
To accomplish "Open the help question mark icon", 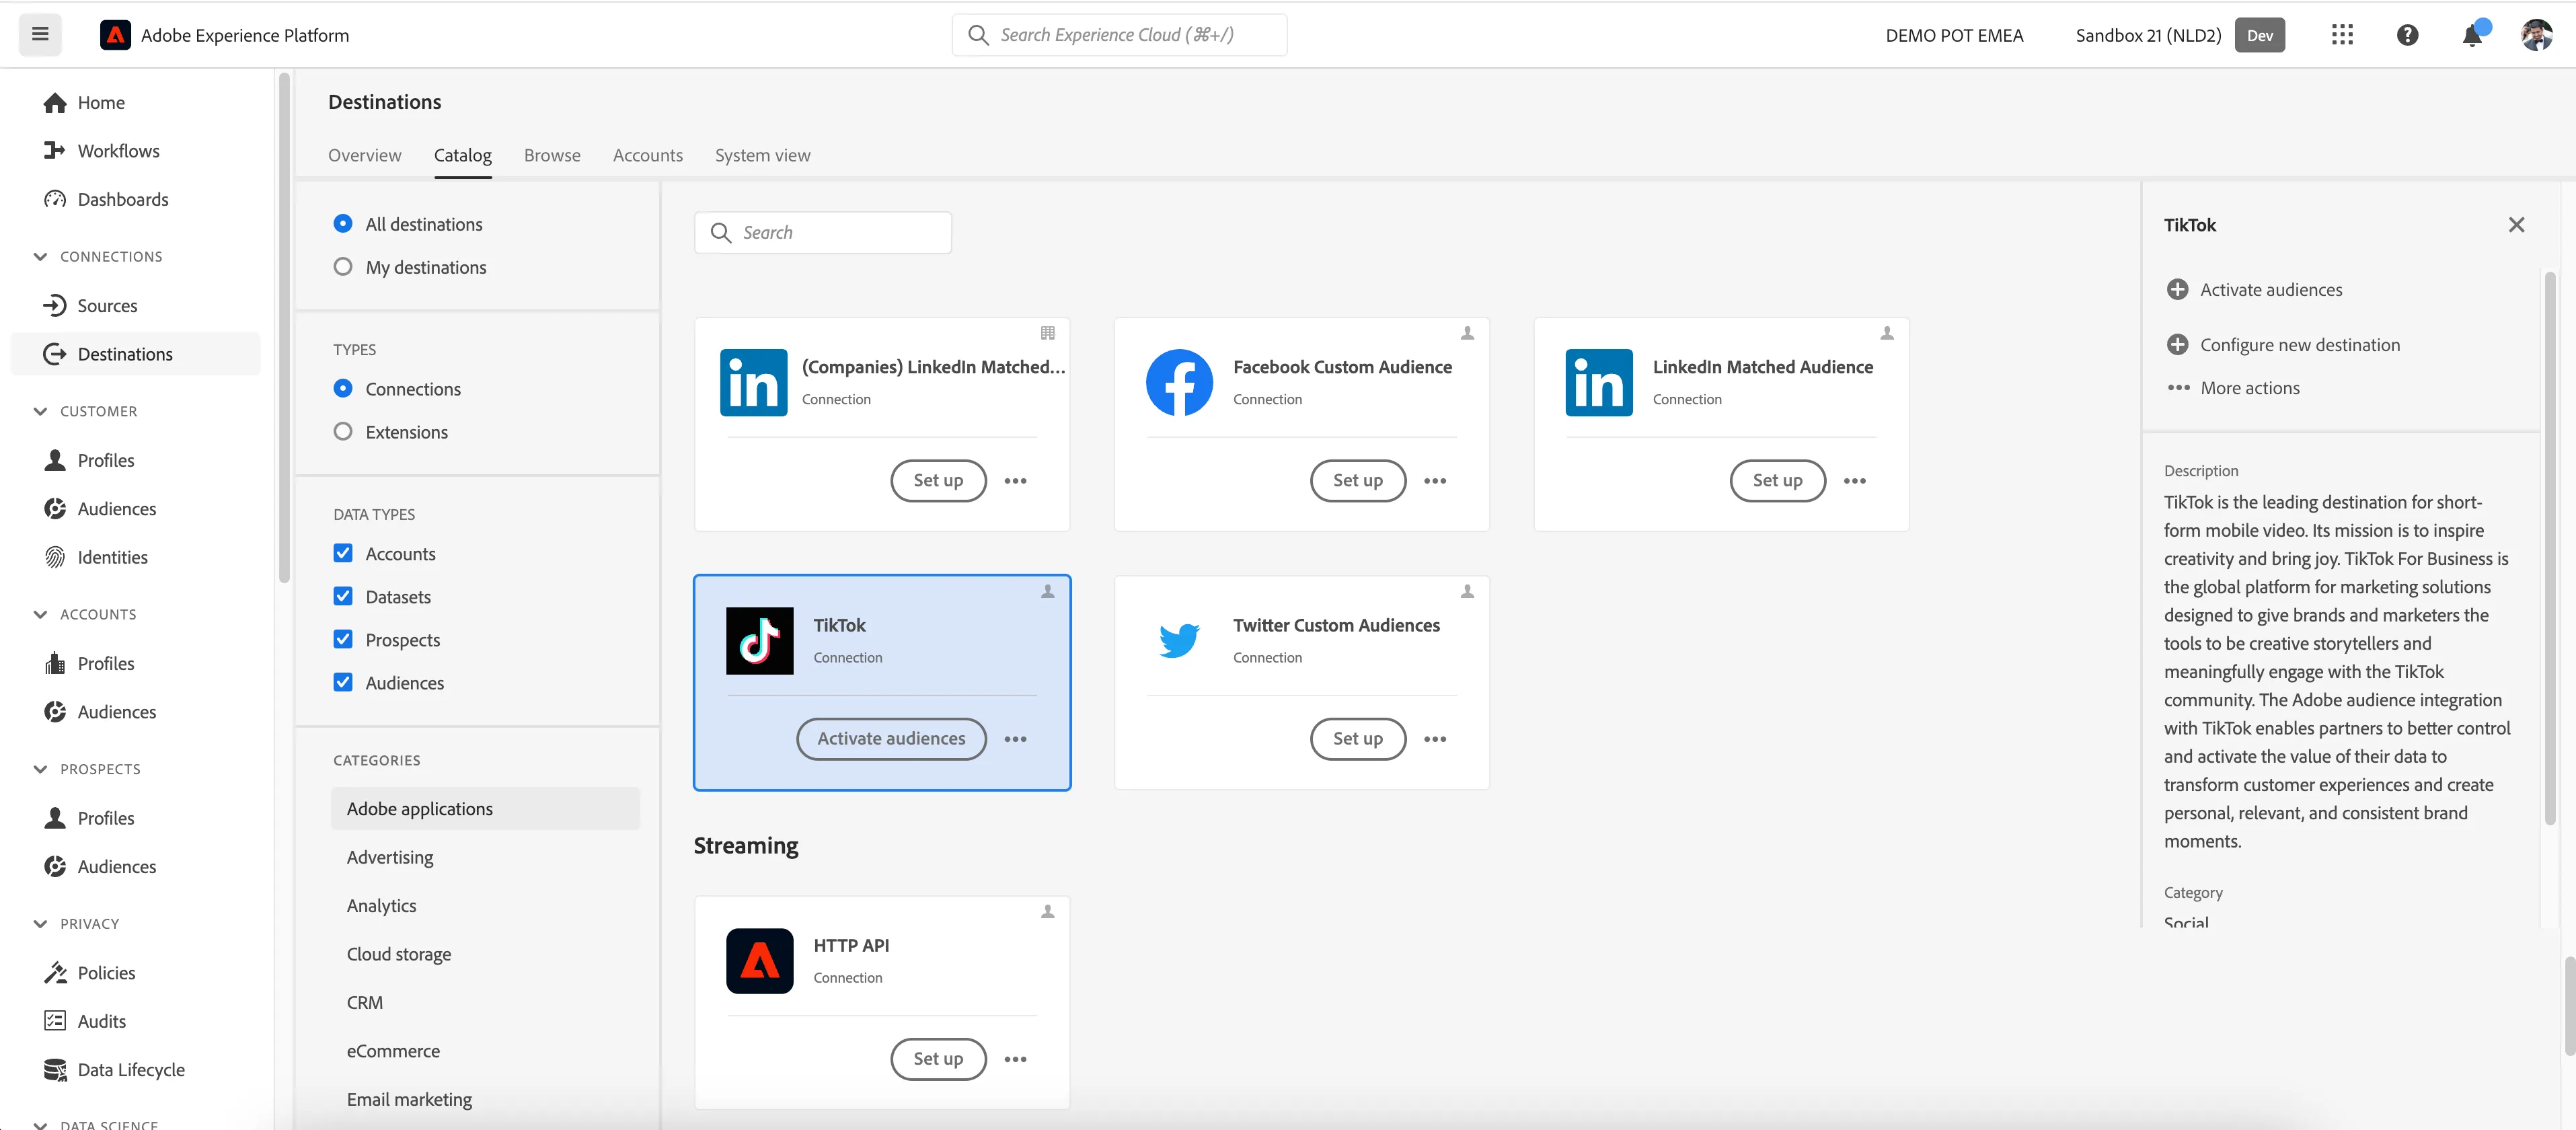I will (2407, 35).
